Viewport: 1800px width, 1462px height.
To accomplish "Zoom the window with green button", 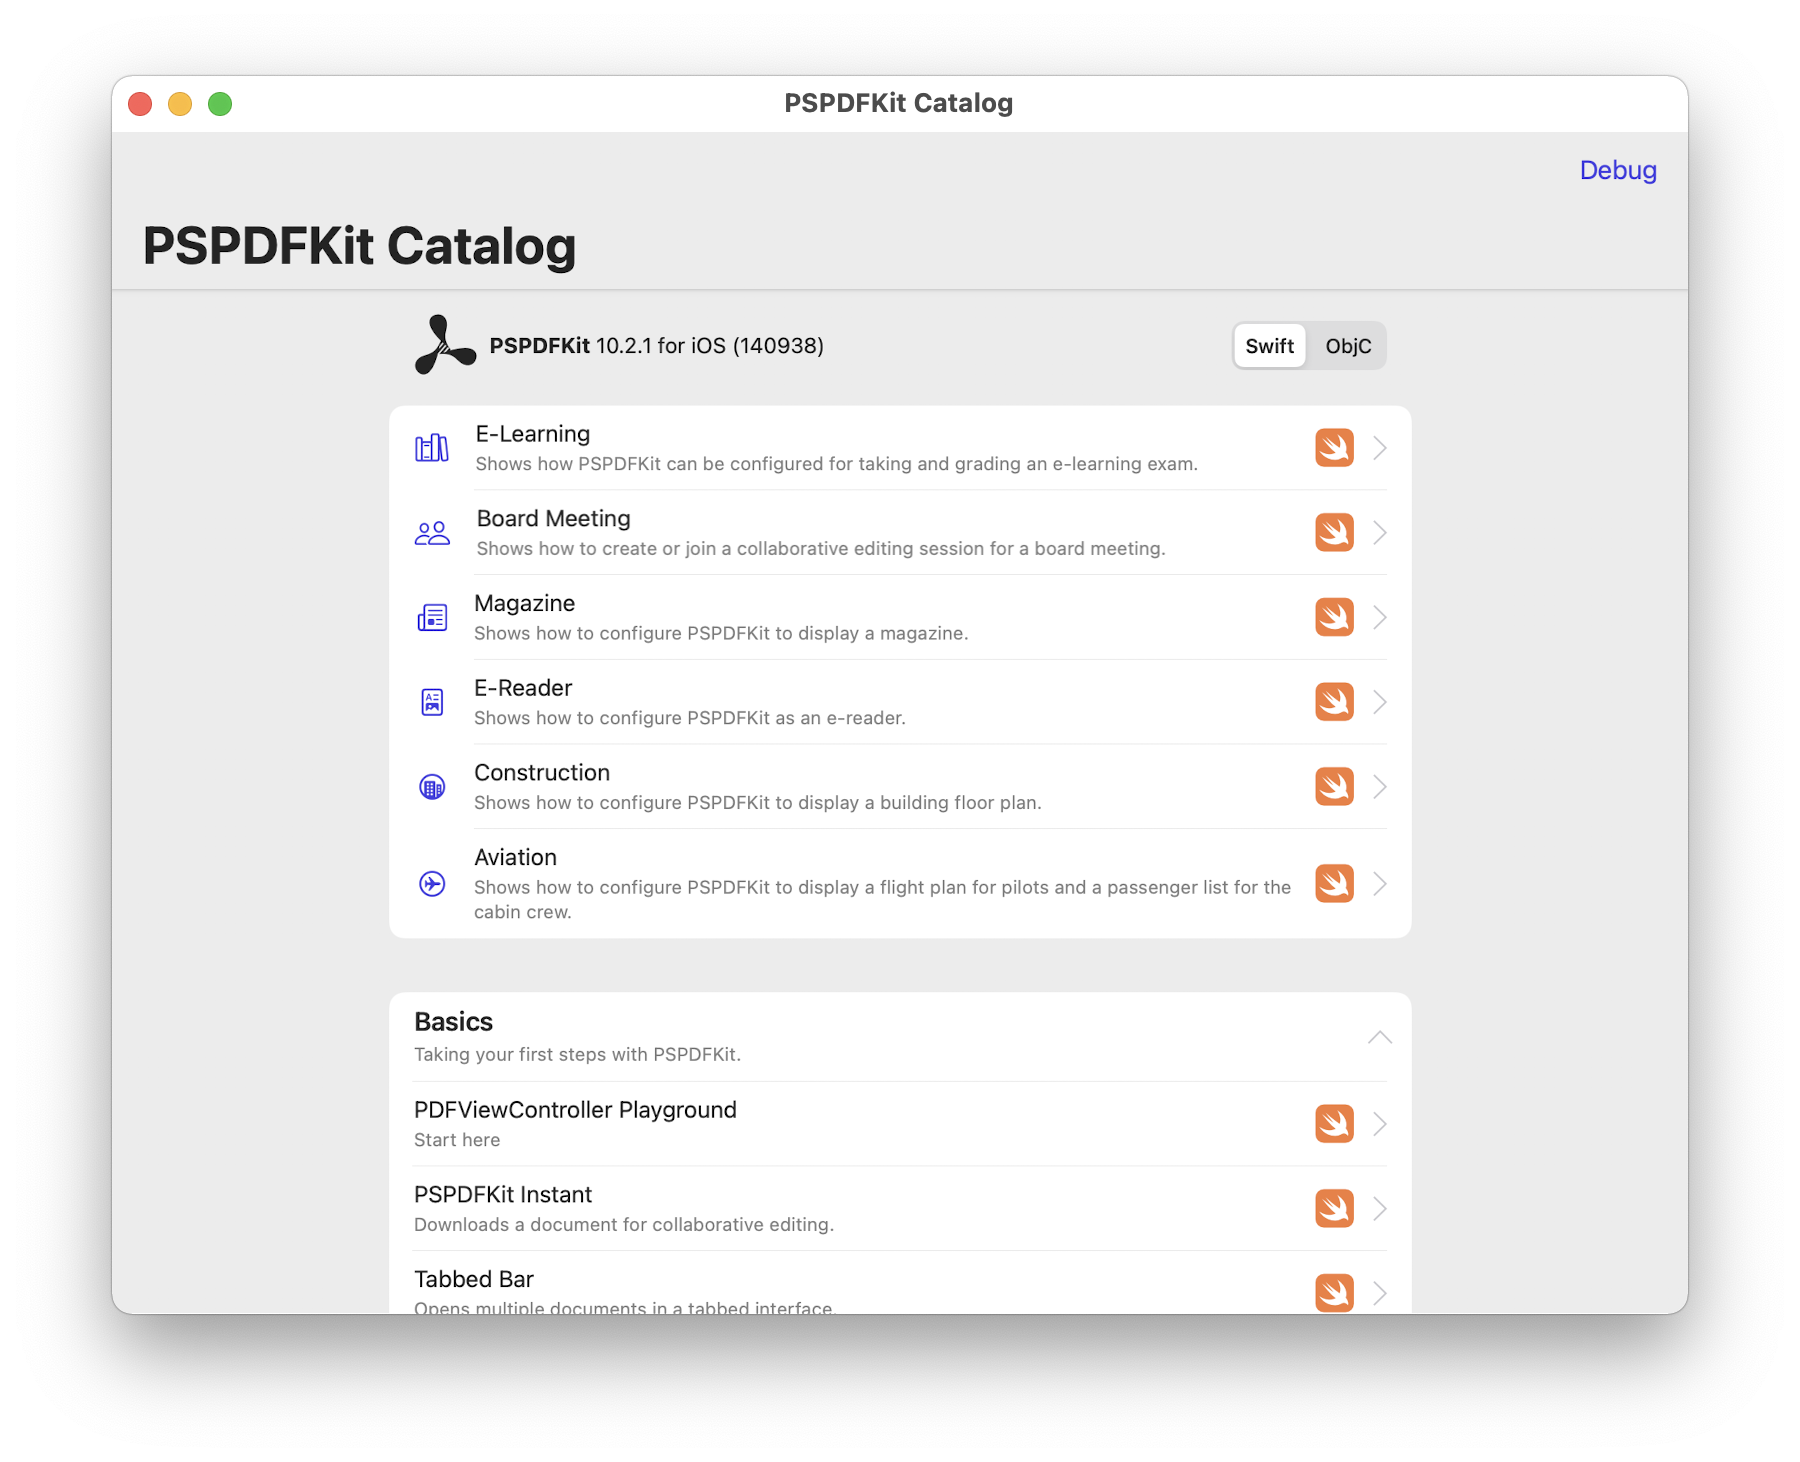I will click(220, 104).
